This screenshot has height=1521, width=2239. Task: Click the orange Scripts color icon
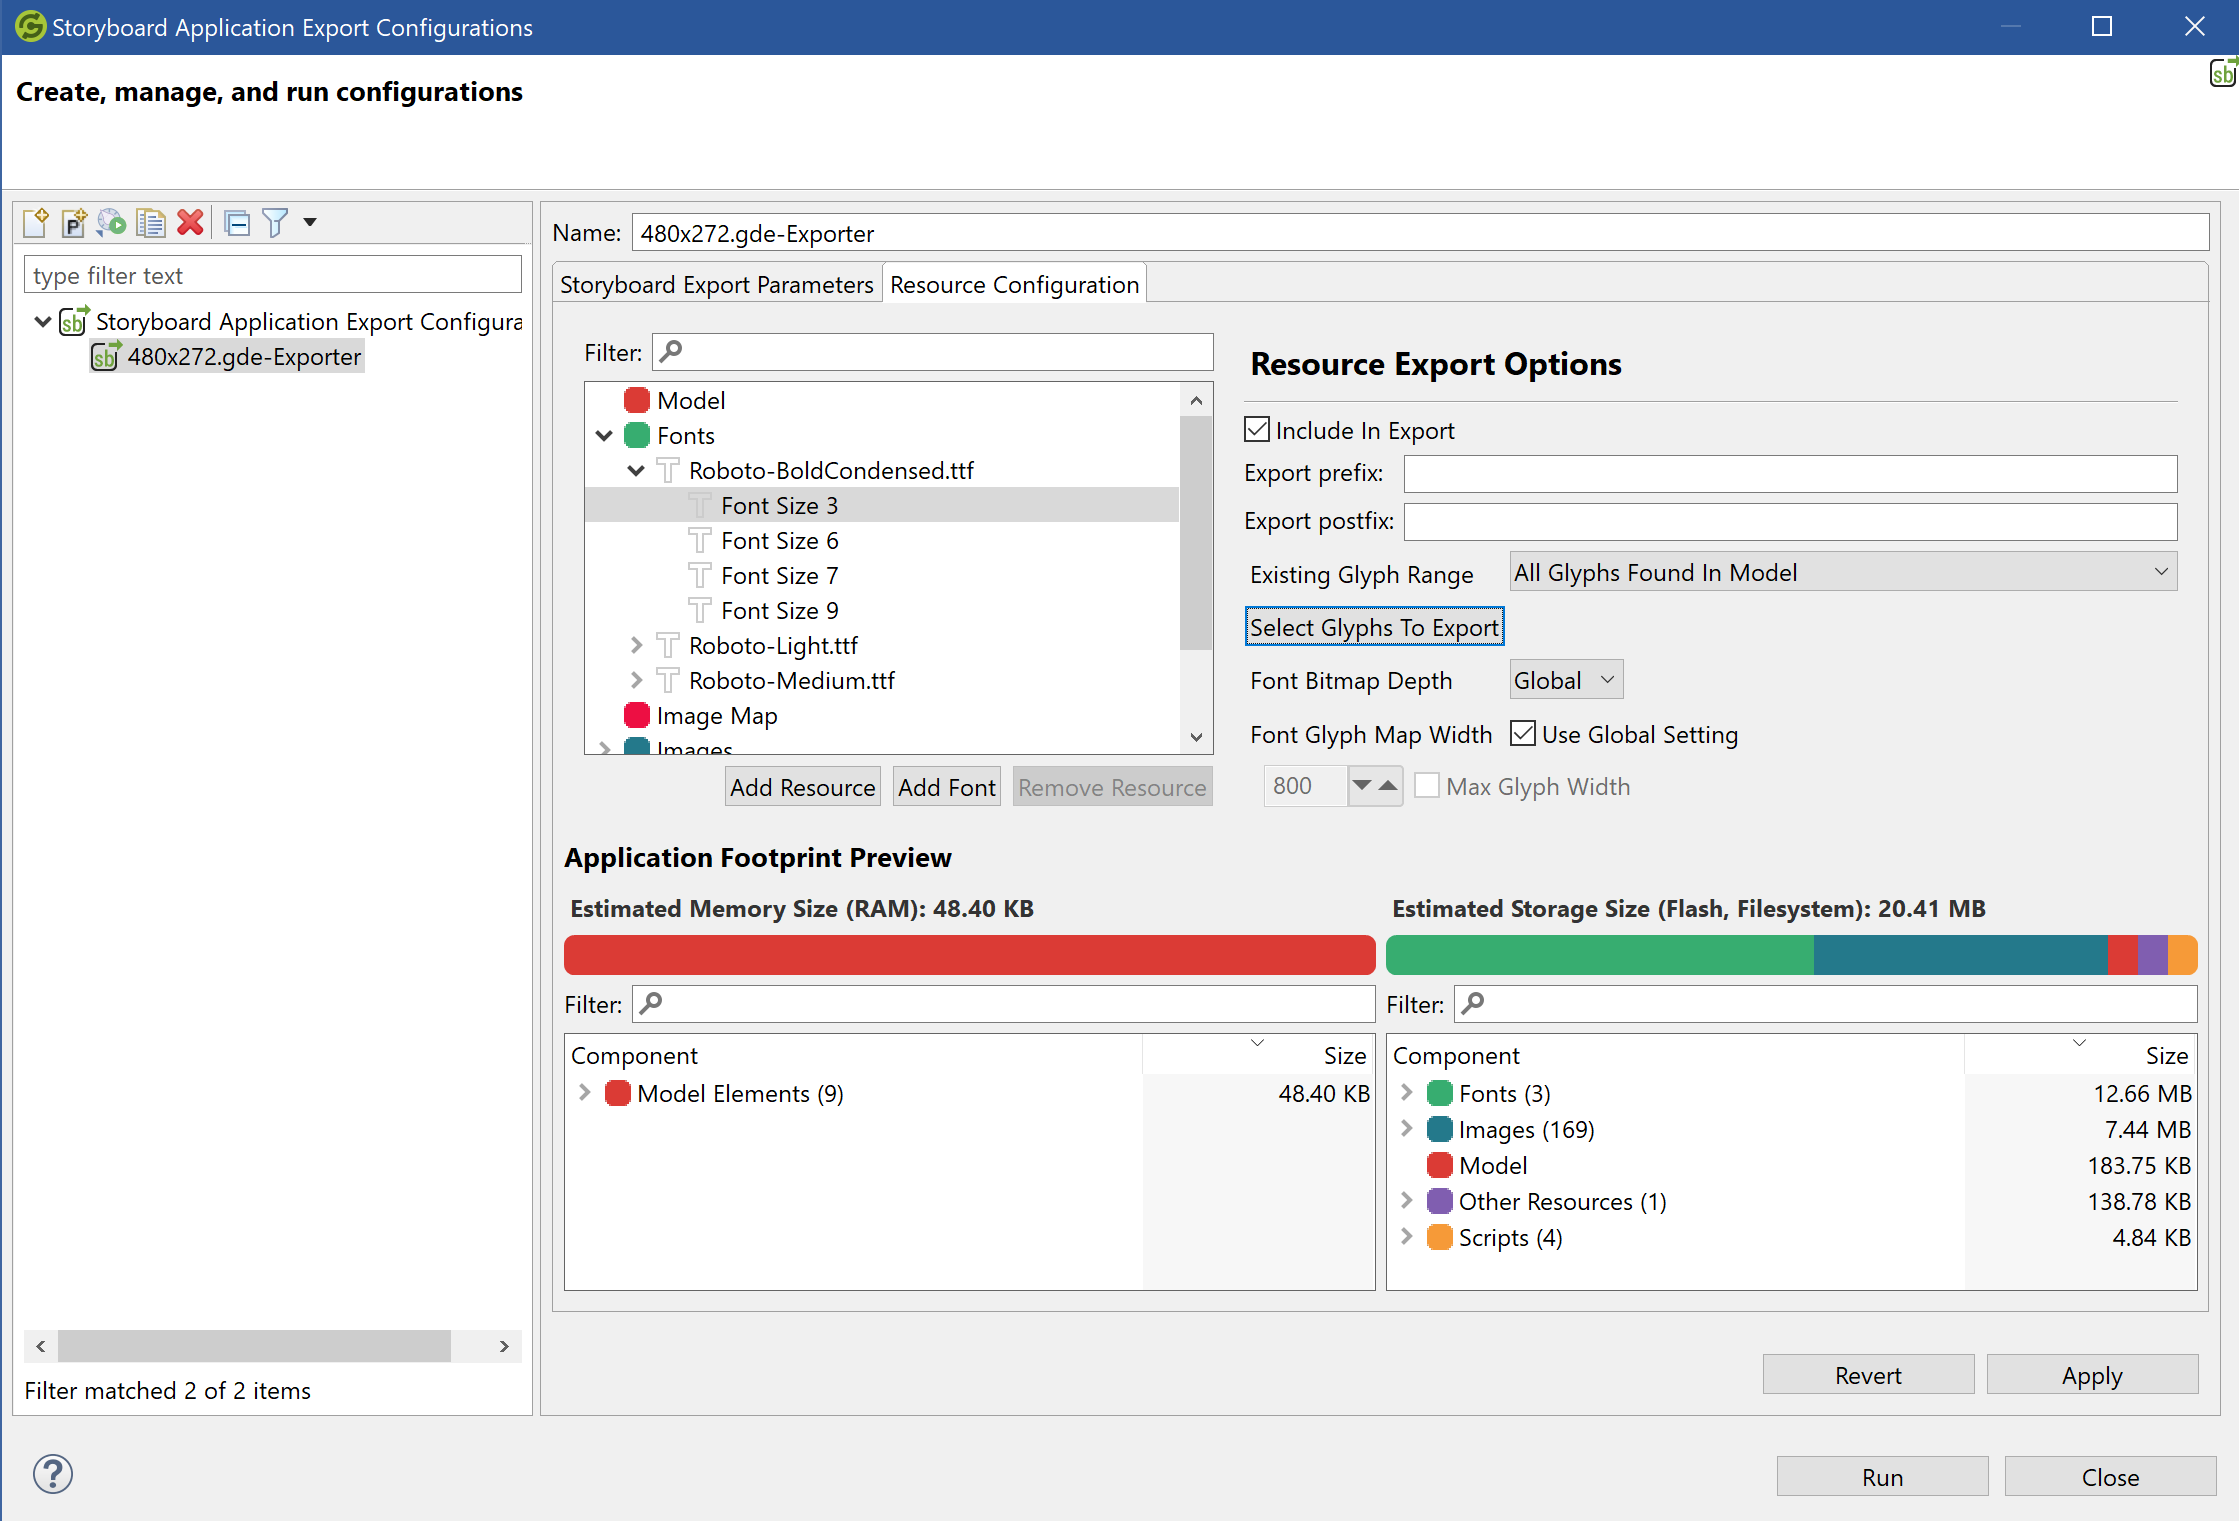pos(1439,1237)
